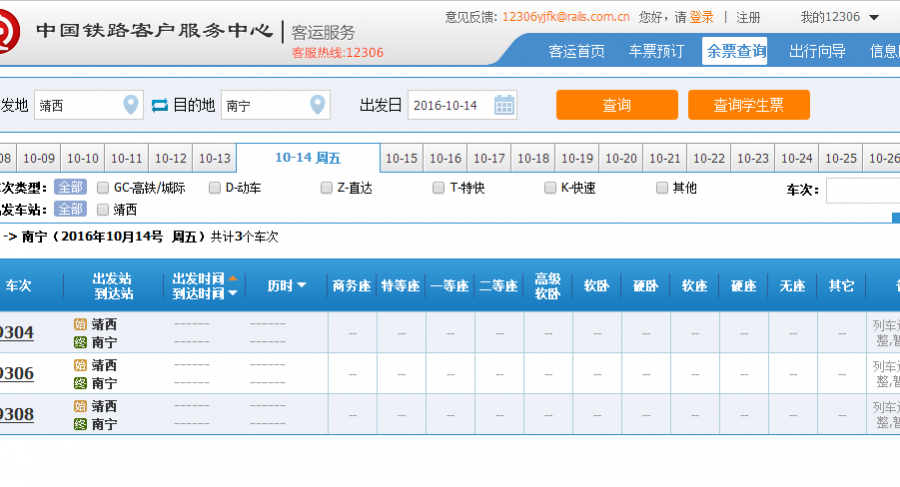The height and width of the screenshot is (487, 900).
Task: Select the 10-22 date tab
Action: (709, 158)
